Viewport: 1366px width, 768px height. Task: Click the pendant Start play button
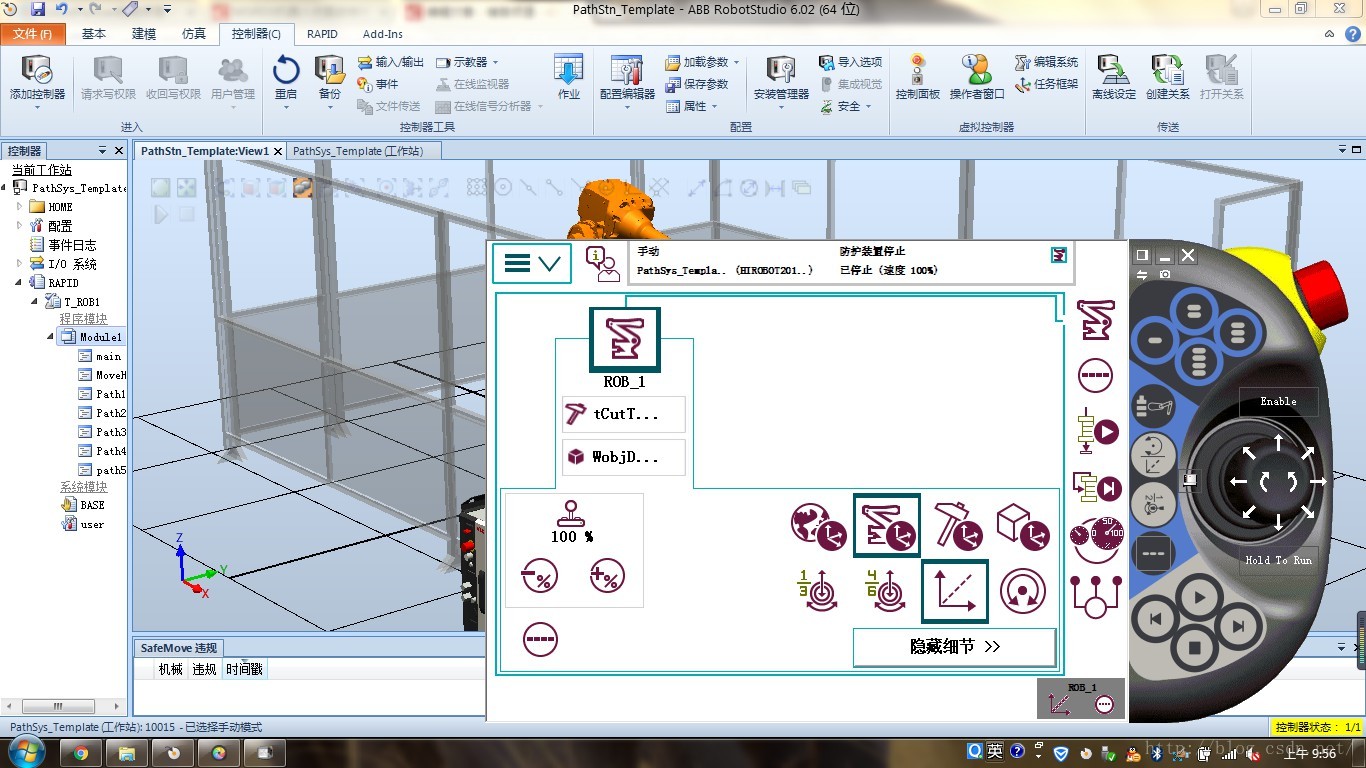tap(1199, 599)
